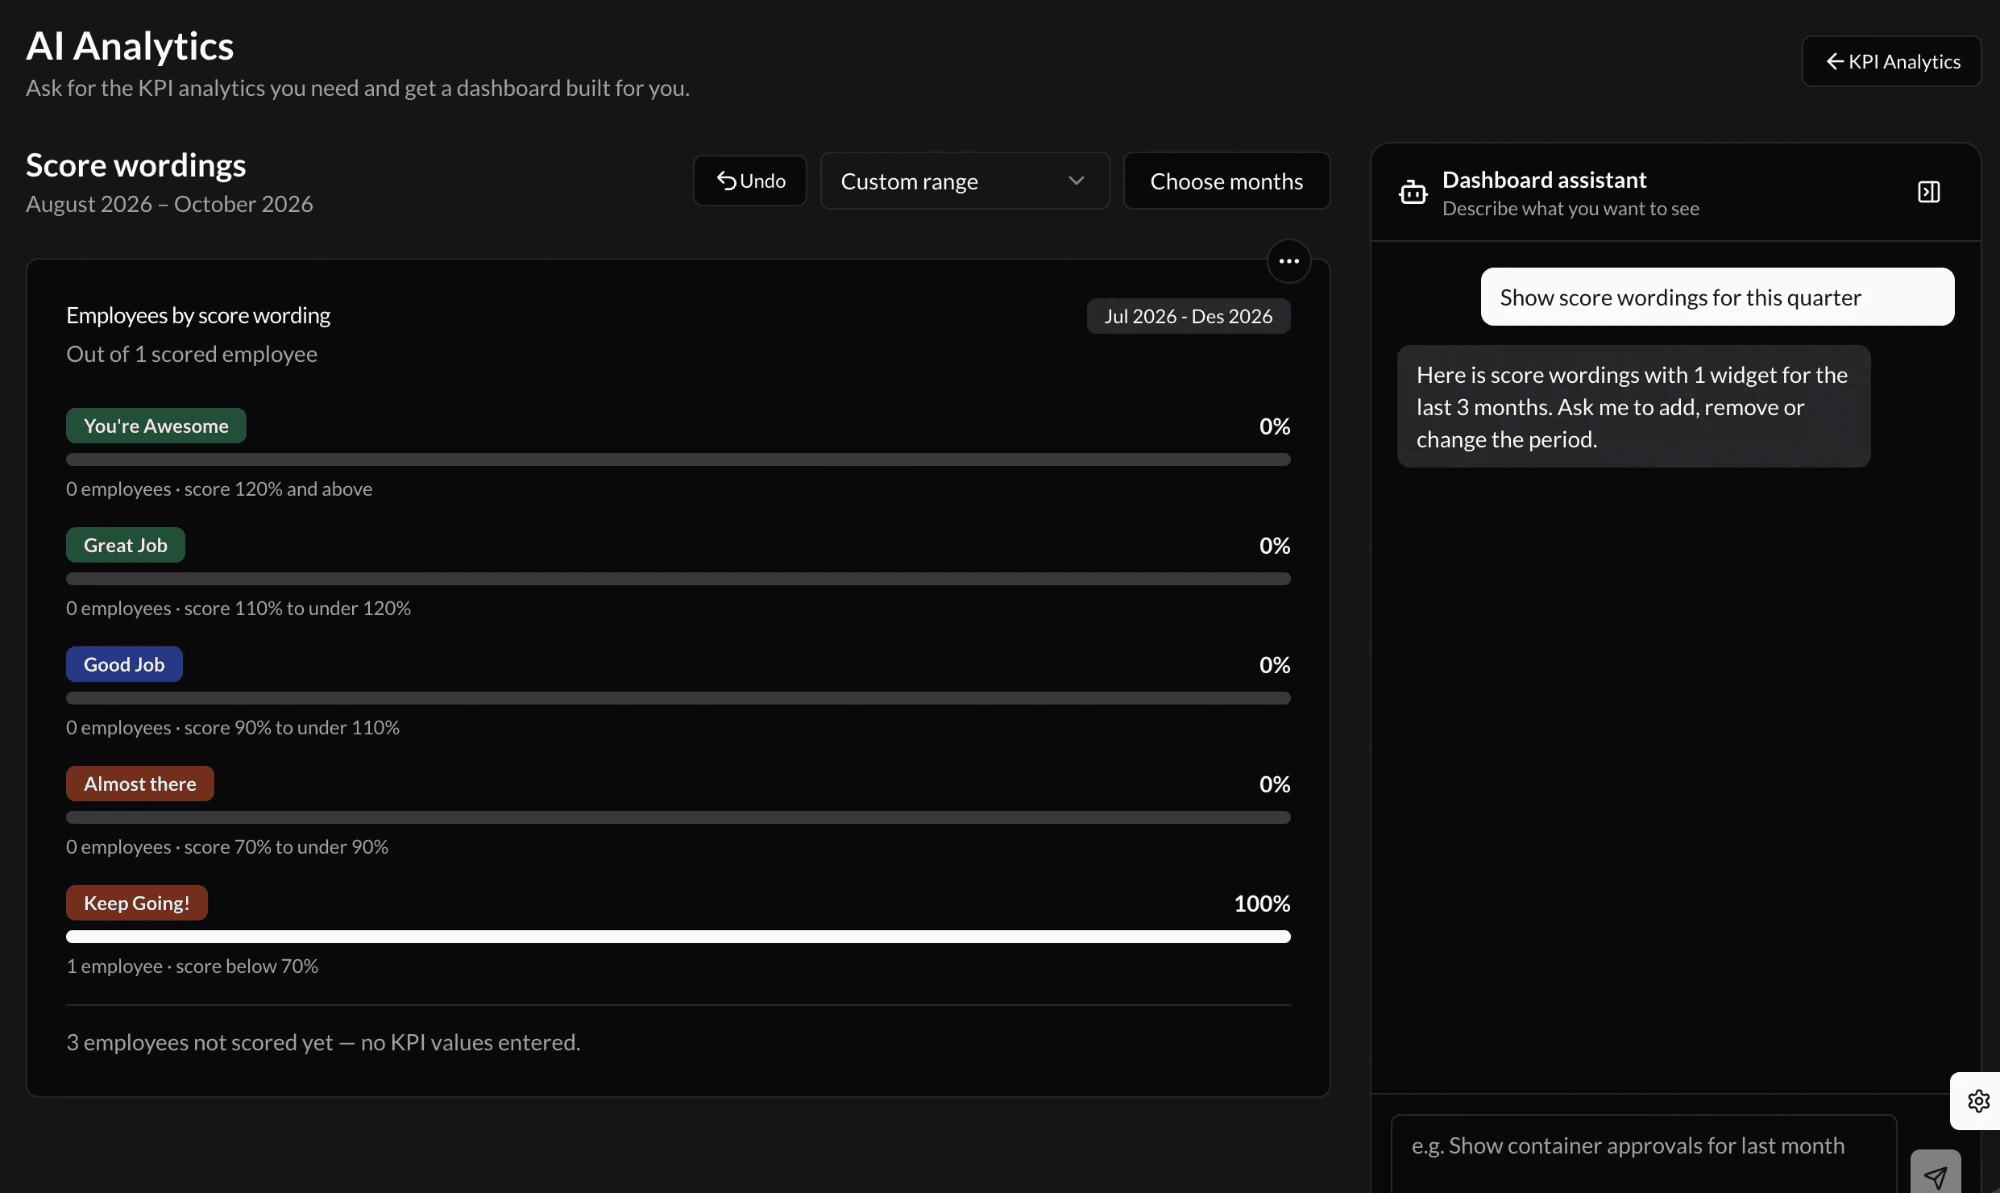Click the Score wordings heading
Image resolution: width=2000 pixels, height=1193 pixels.
click(x=136, y=165)
